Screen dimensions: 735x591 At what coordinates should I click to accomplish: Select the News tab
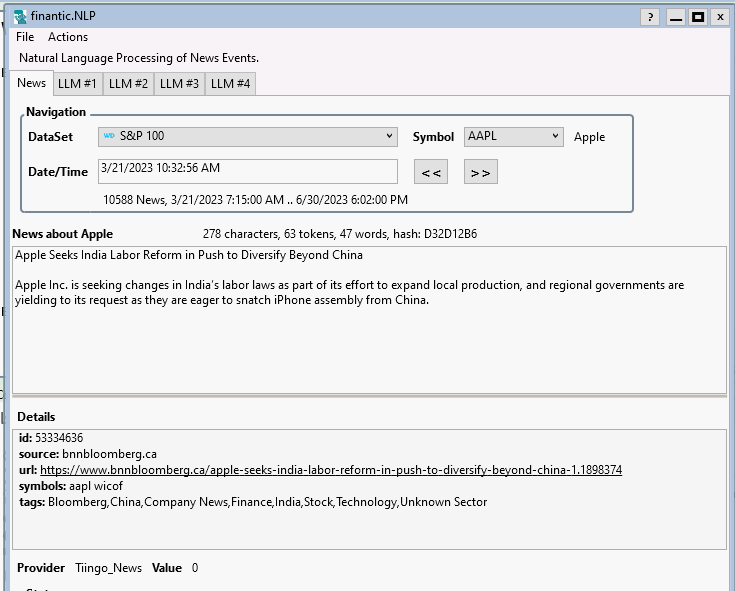click(x=31, y=83)
